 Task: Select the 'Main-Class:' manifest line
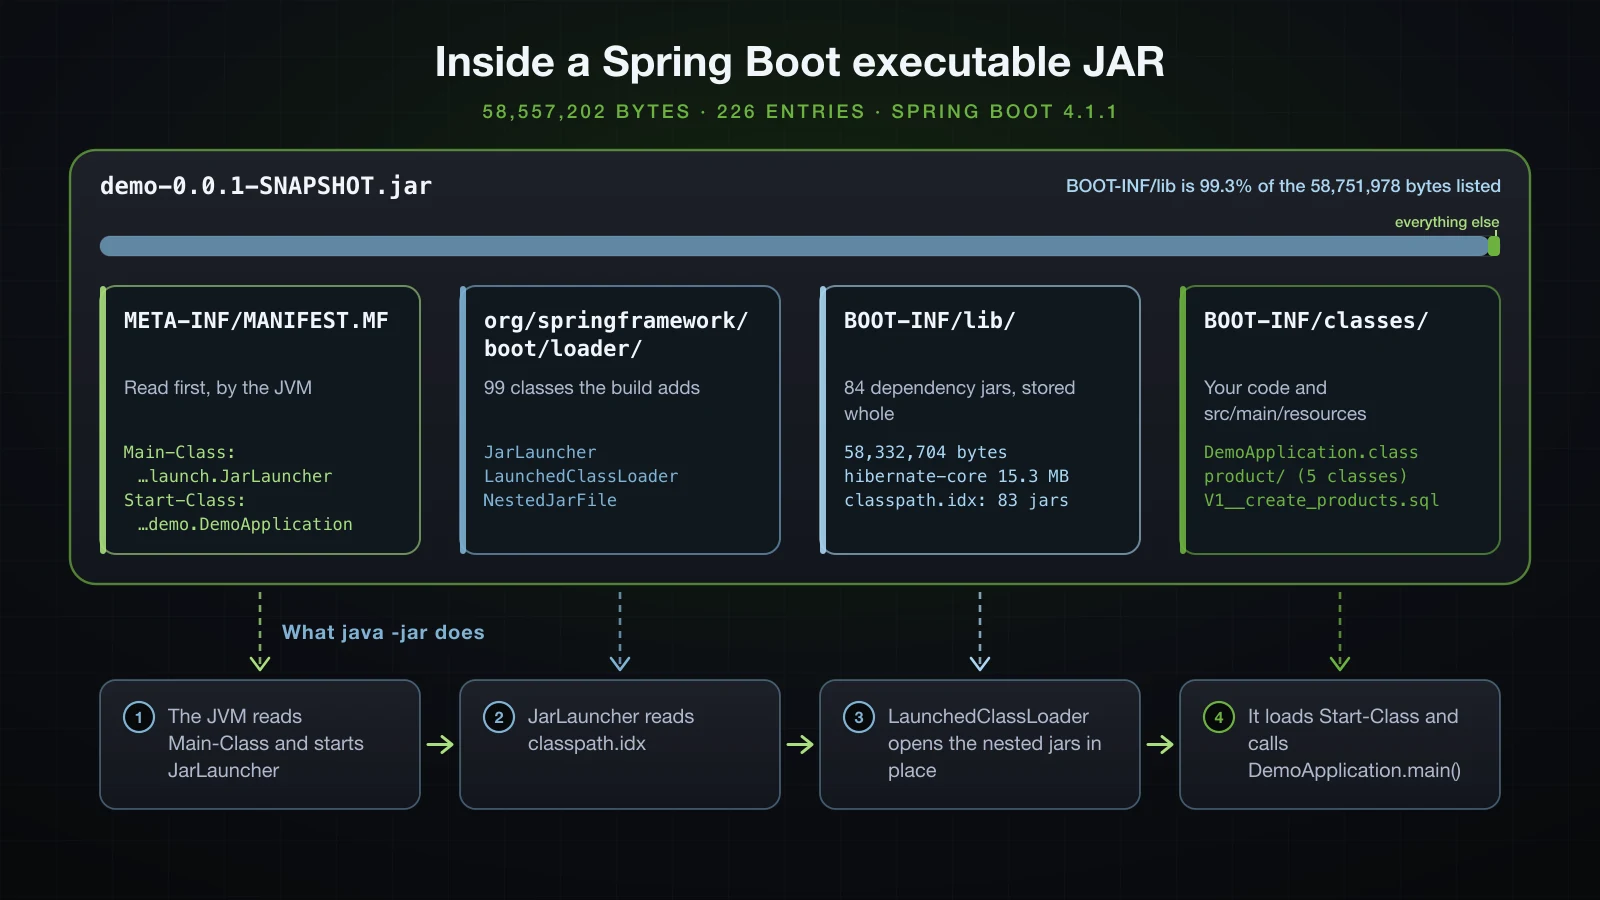pyautogui.click(x=179, y=452)
